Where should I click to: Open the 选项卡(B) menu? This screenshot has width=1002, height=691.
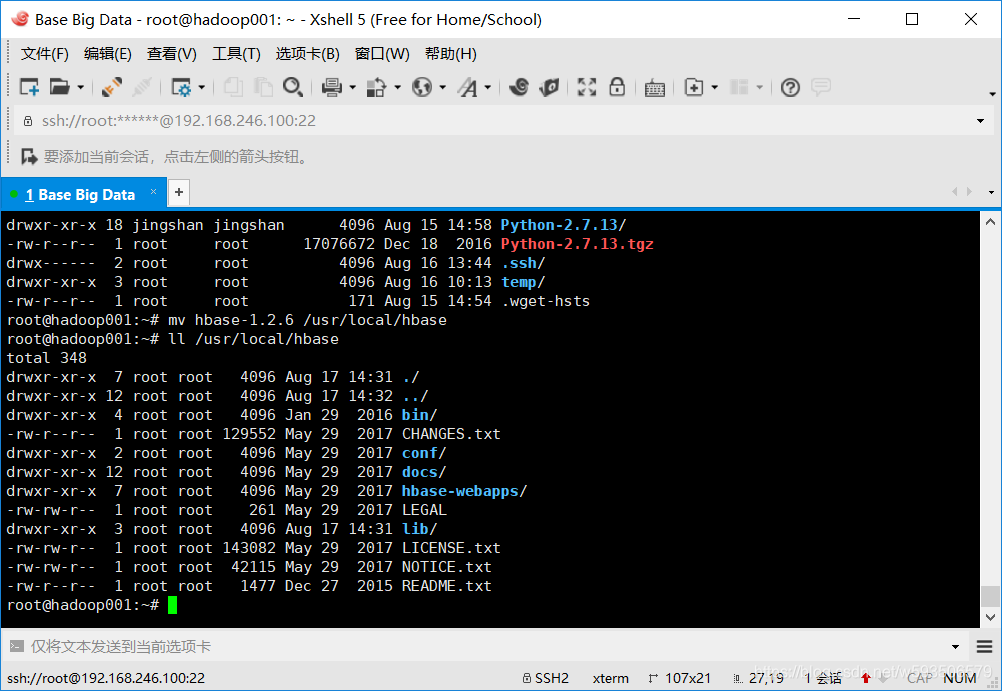[x=307, y=54]
